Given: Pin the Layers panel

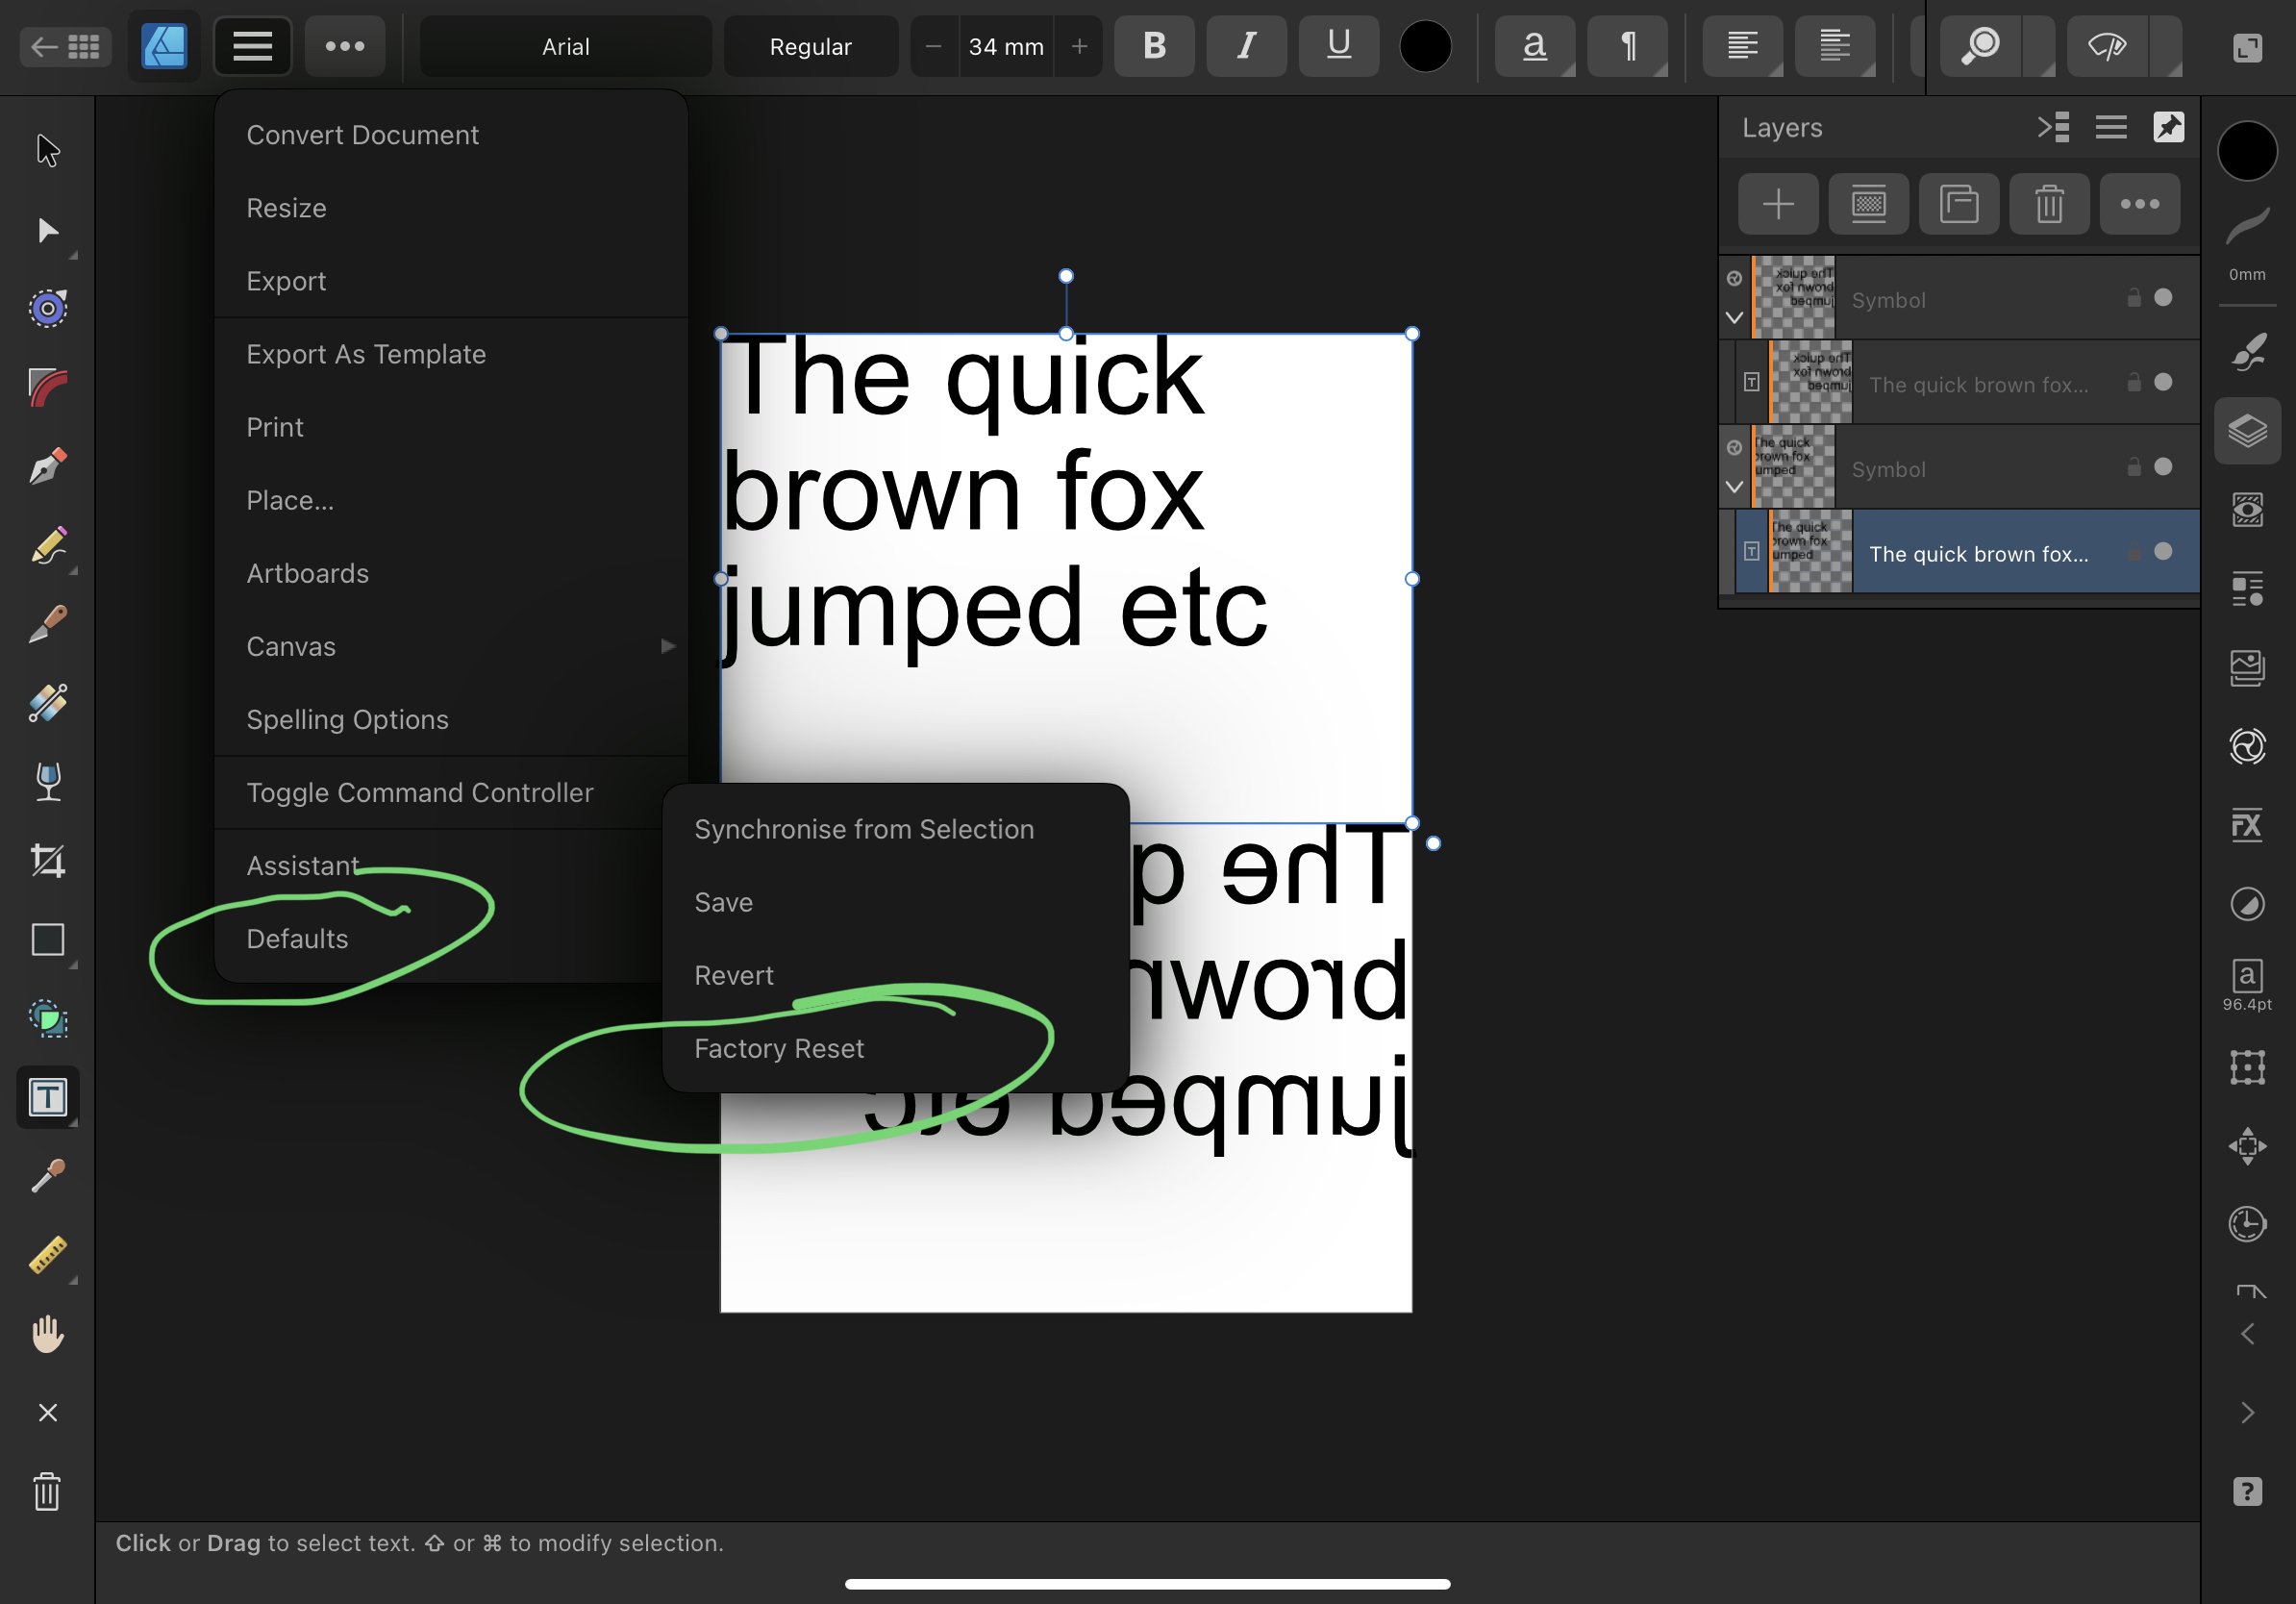Looking at the screenshot, I should pyautogui.click(x=2168, y=128).
